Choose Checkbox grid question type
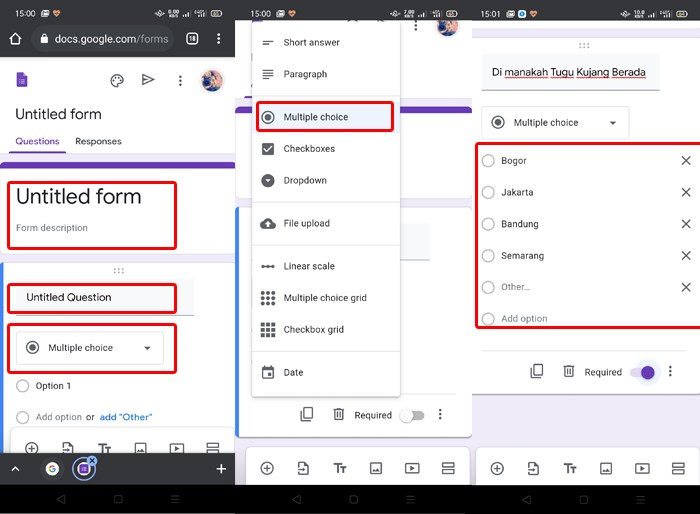 pos(325,330)
